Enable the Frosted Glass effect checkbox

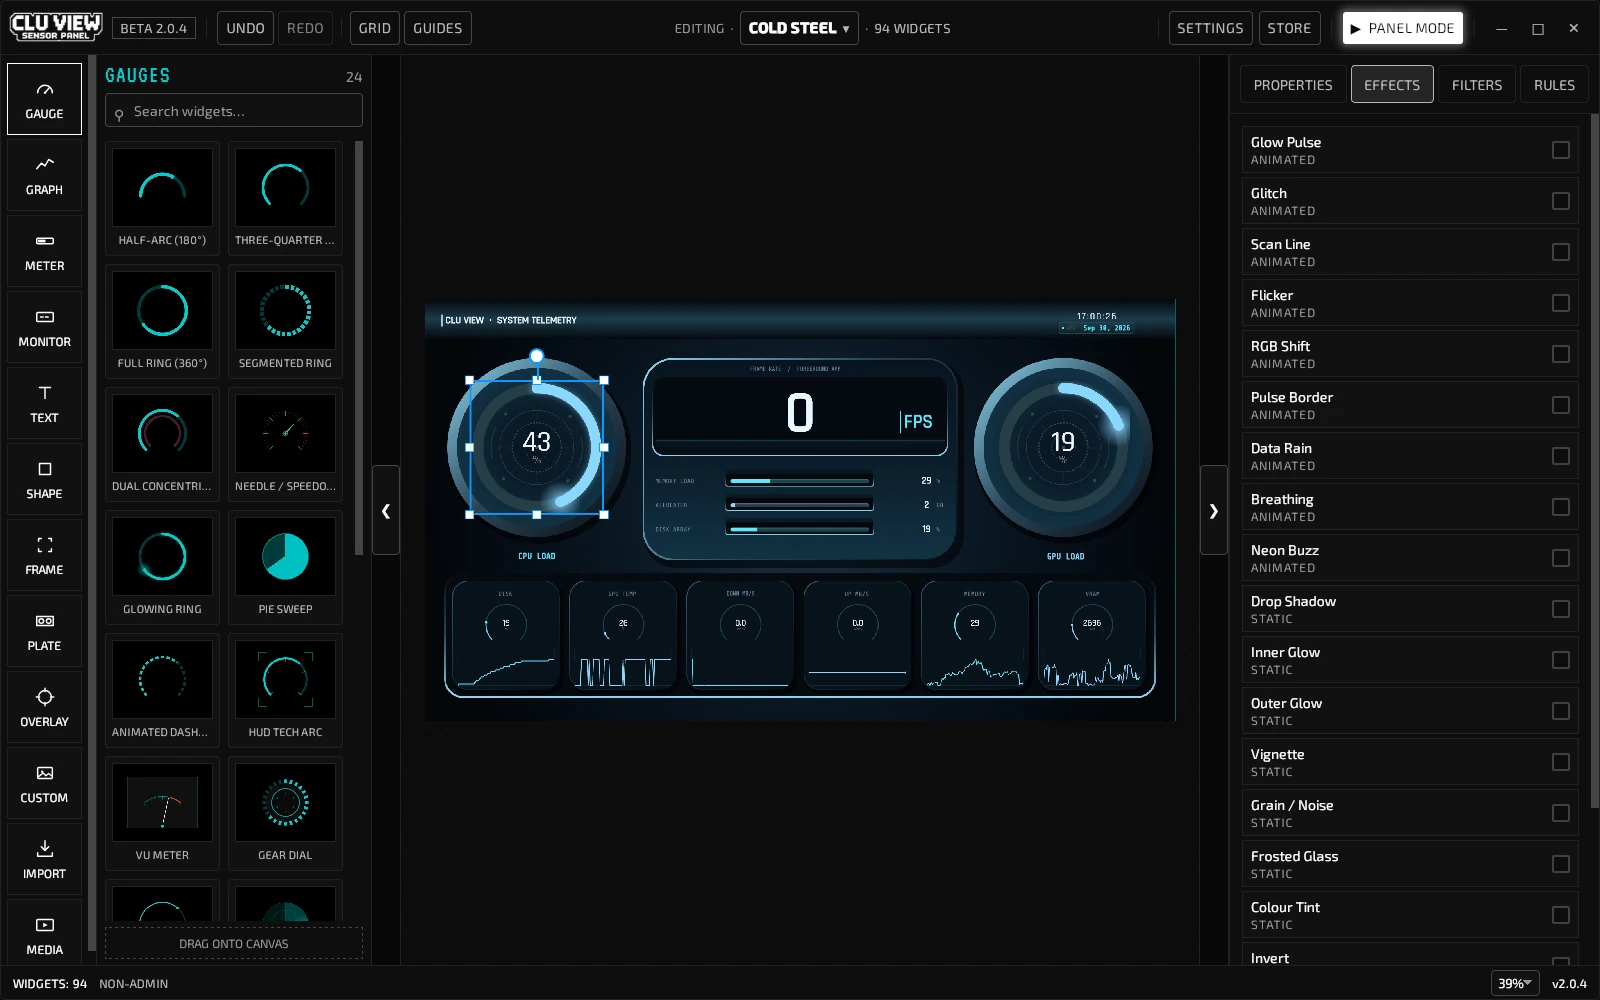point(1560,864)
